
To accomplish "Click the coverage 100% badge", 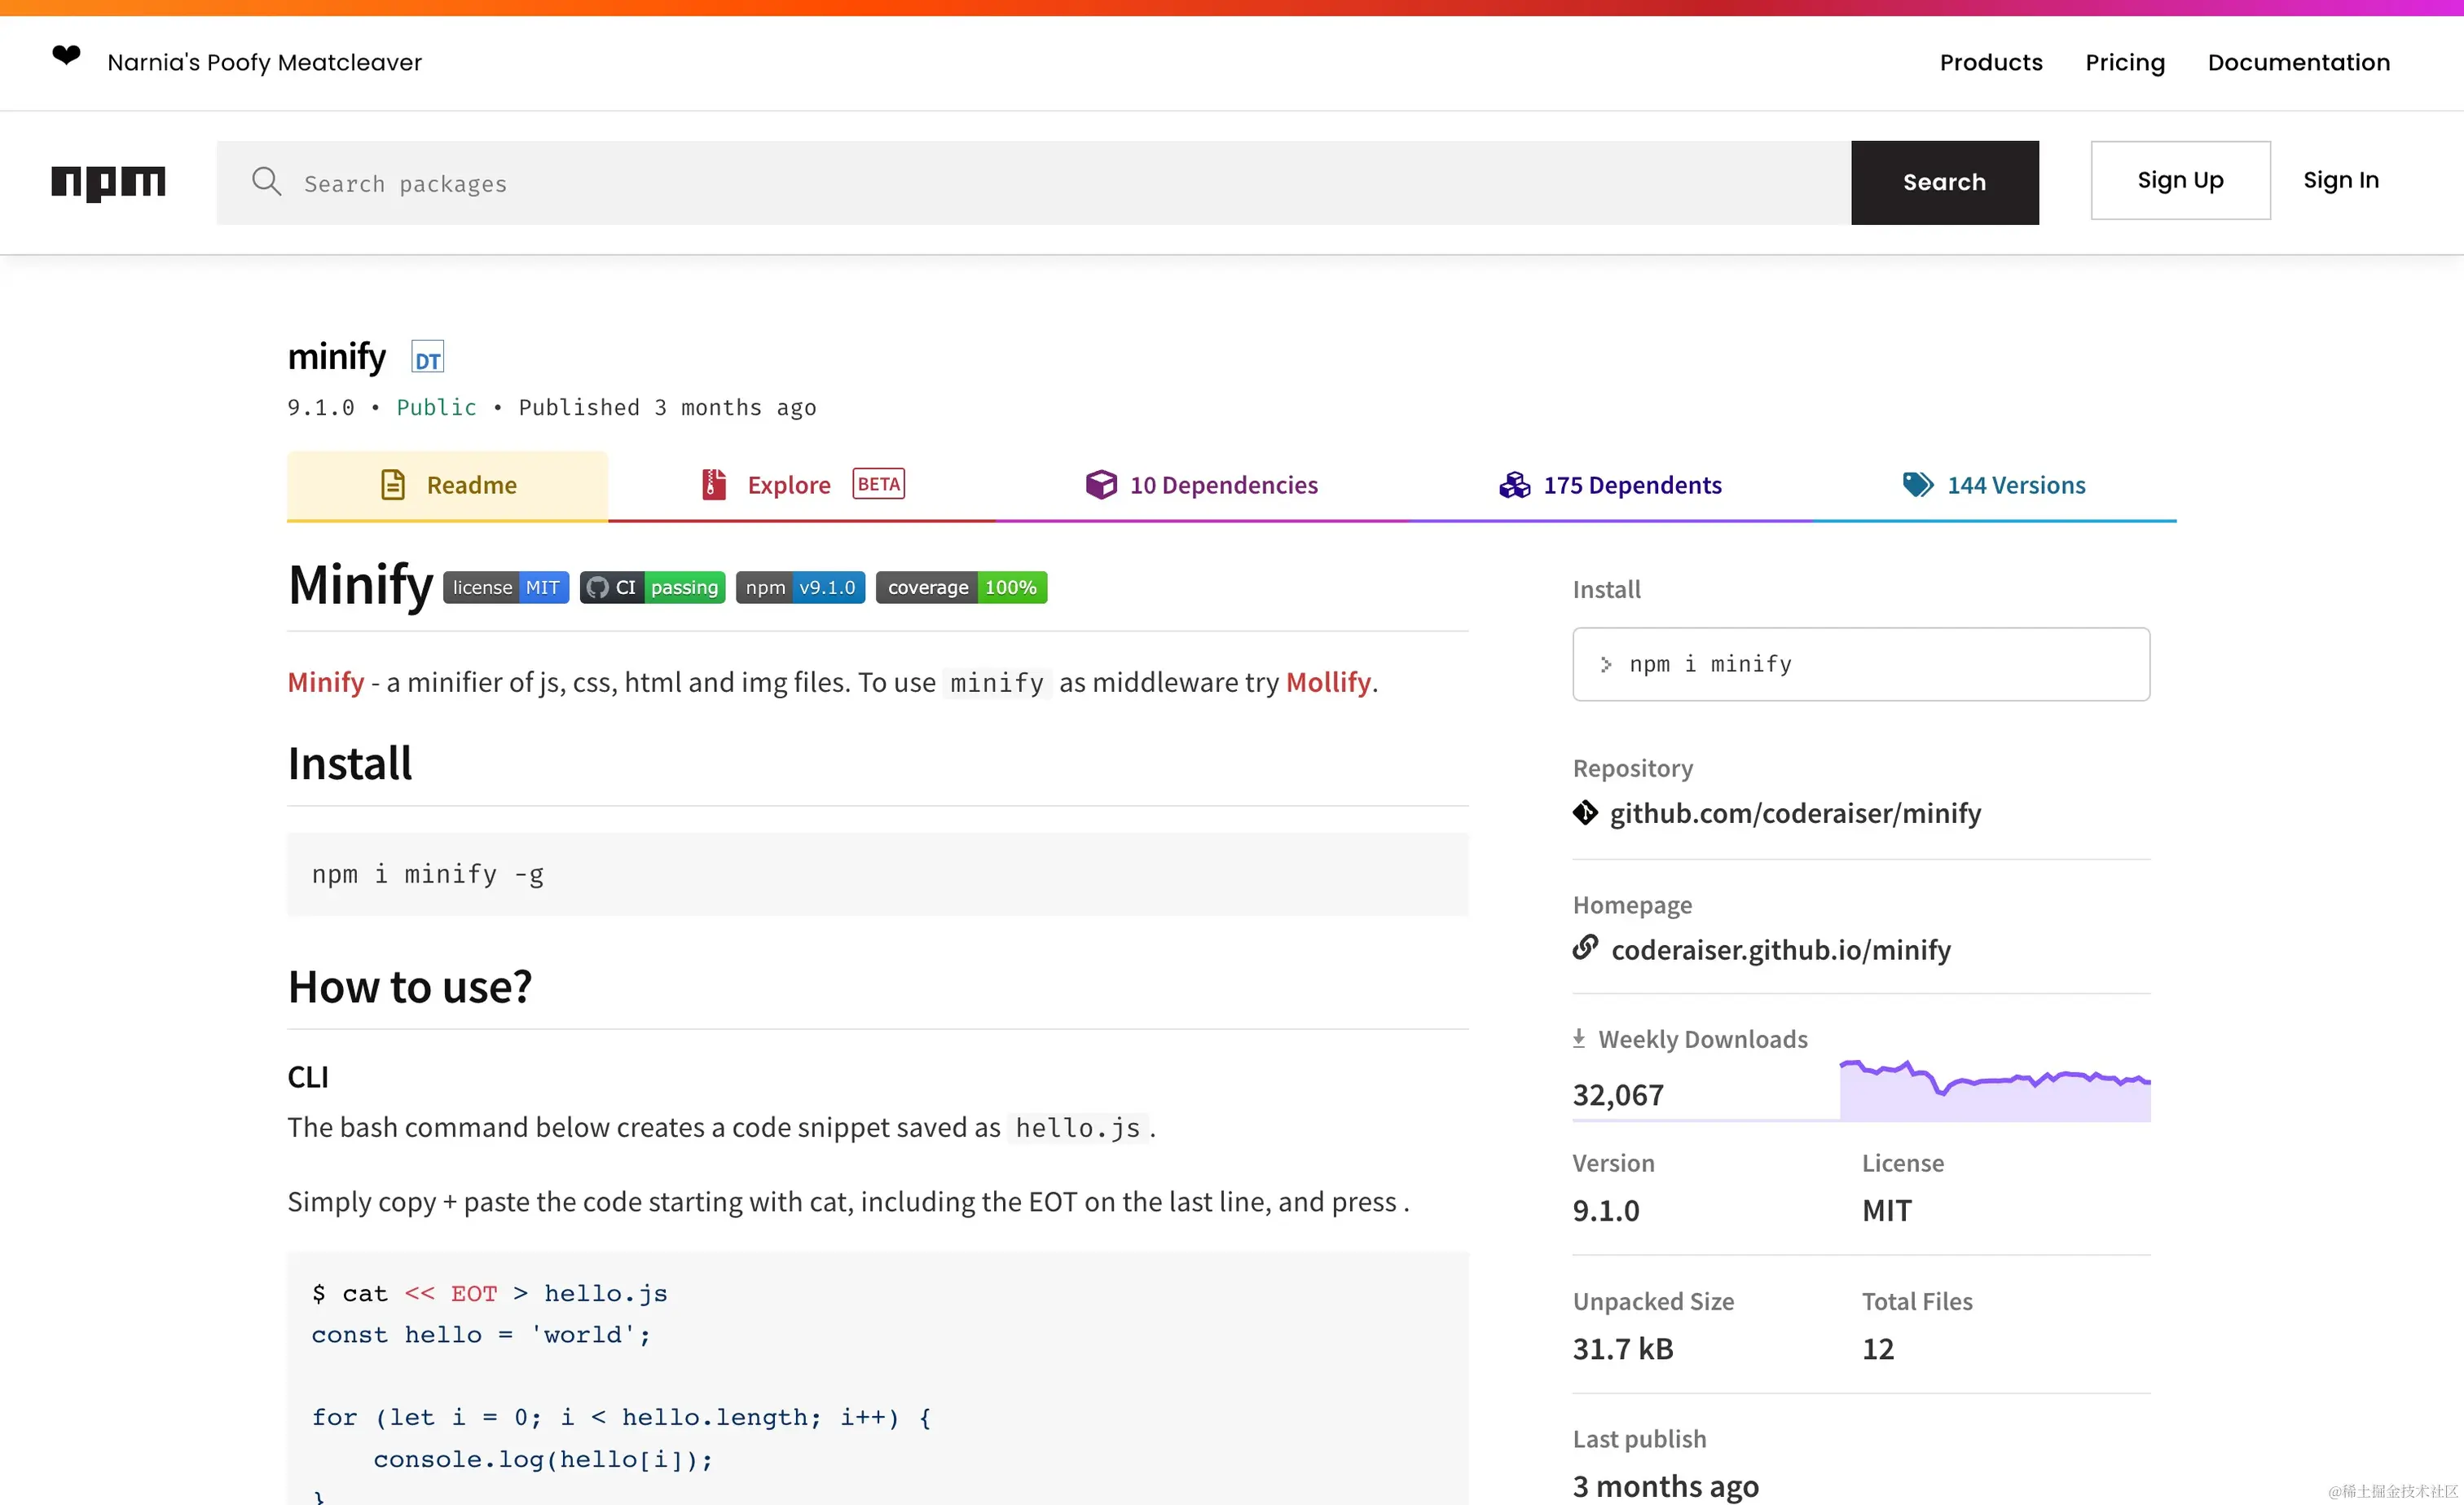I will (961, 588).
